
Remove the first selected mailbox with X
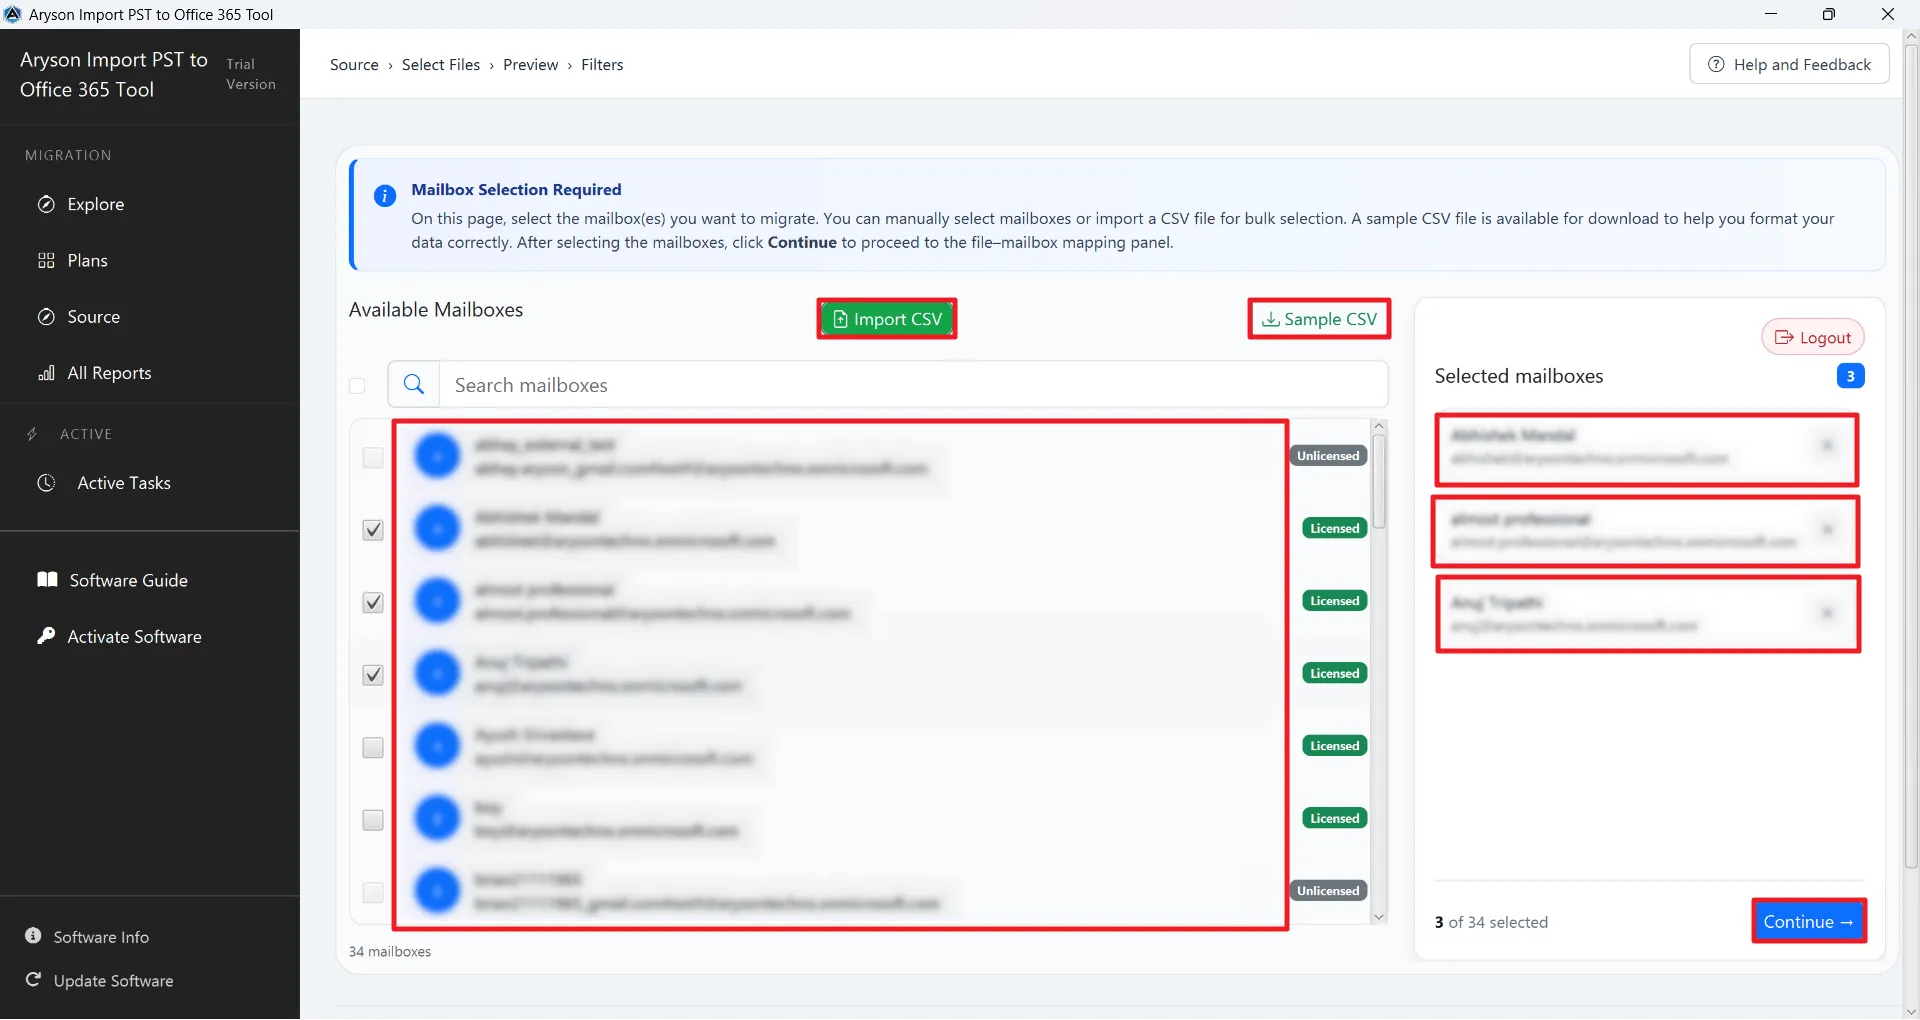point(1826,446)
